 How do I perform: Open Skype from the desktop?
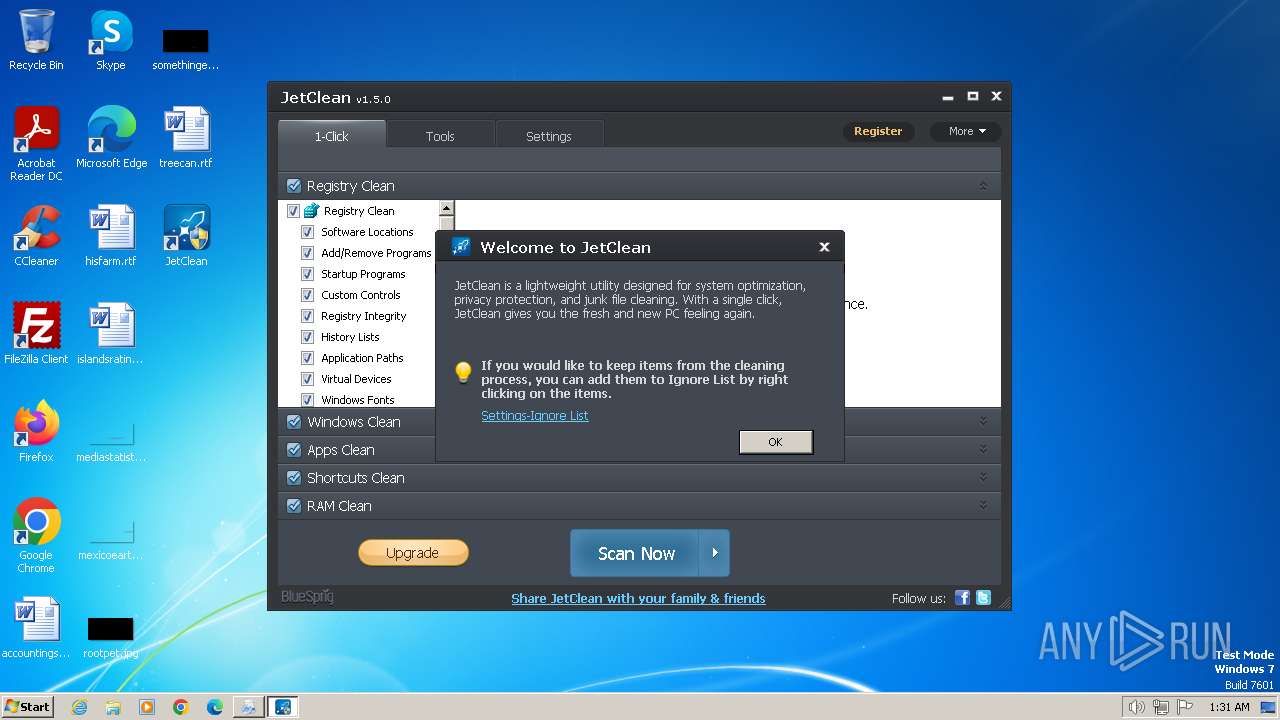pos(110,40)
